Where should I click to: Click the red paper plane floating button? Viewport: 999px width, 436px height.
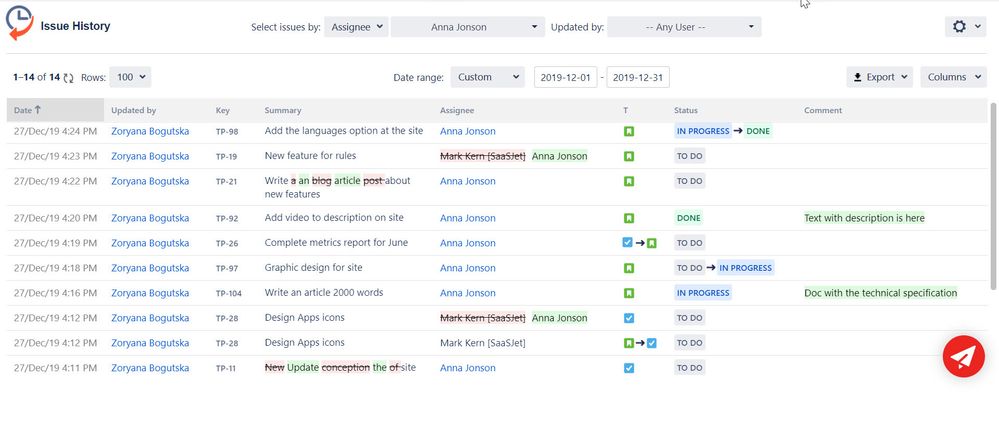963,356
